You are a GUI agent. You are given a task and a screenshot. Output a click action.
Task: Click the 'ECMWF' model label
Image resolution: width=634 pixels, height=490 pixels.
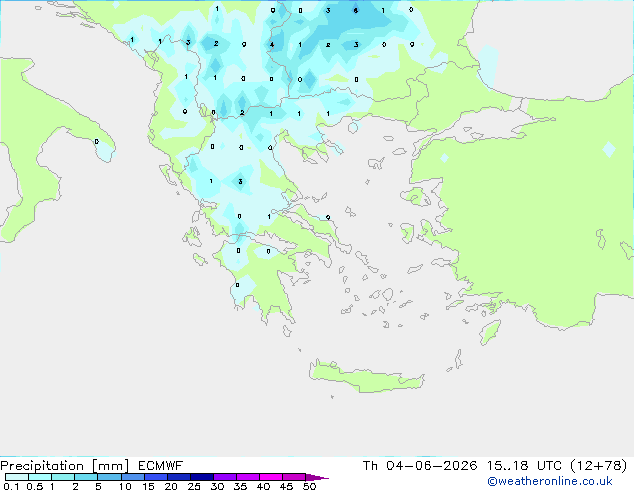[160, 466]
